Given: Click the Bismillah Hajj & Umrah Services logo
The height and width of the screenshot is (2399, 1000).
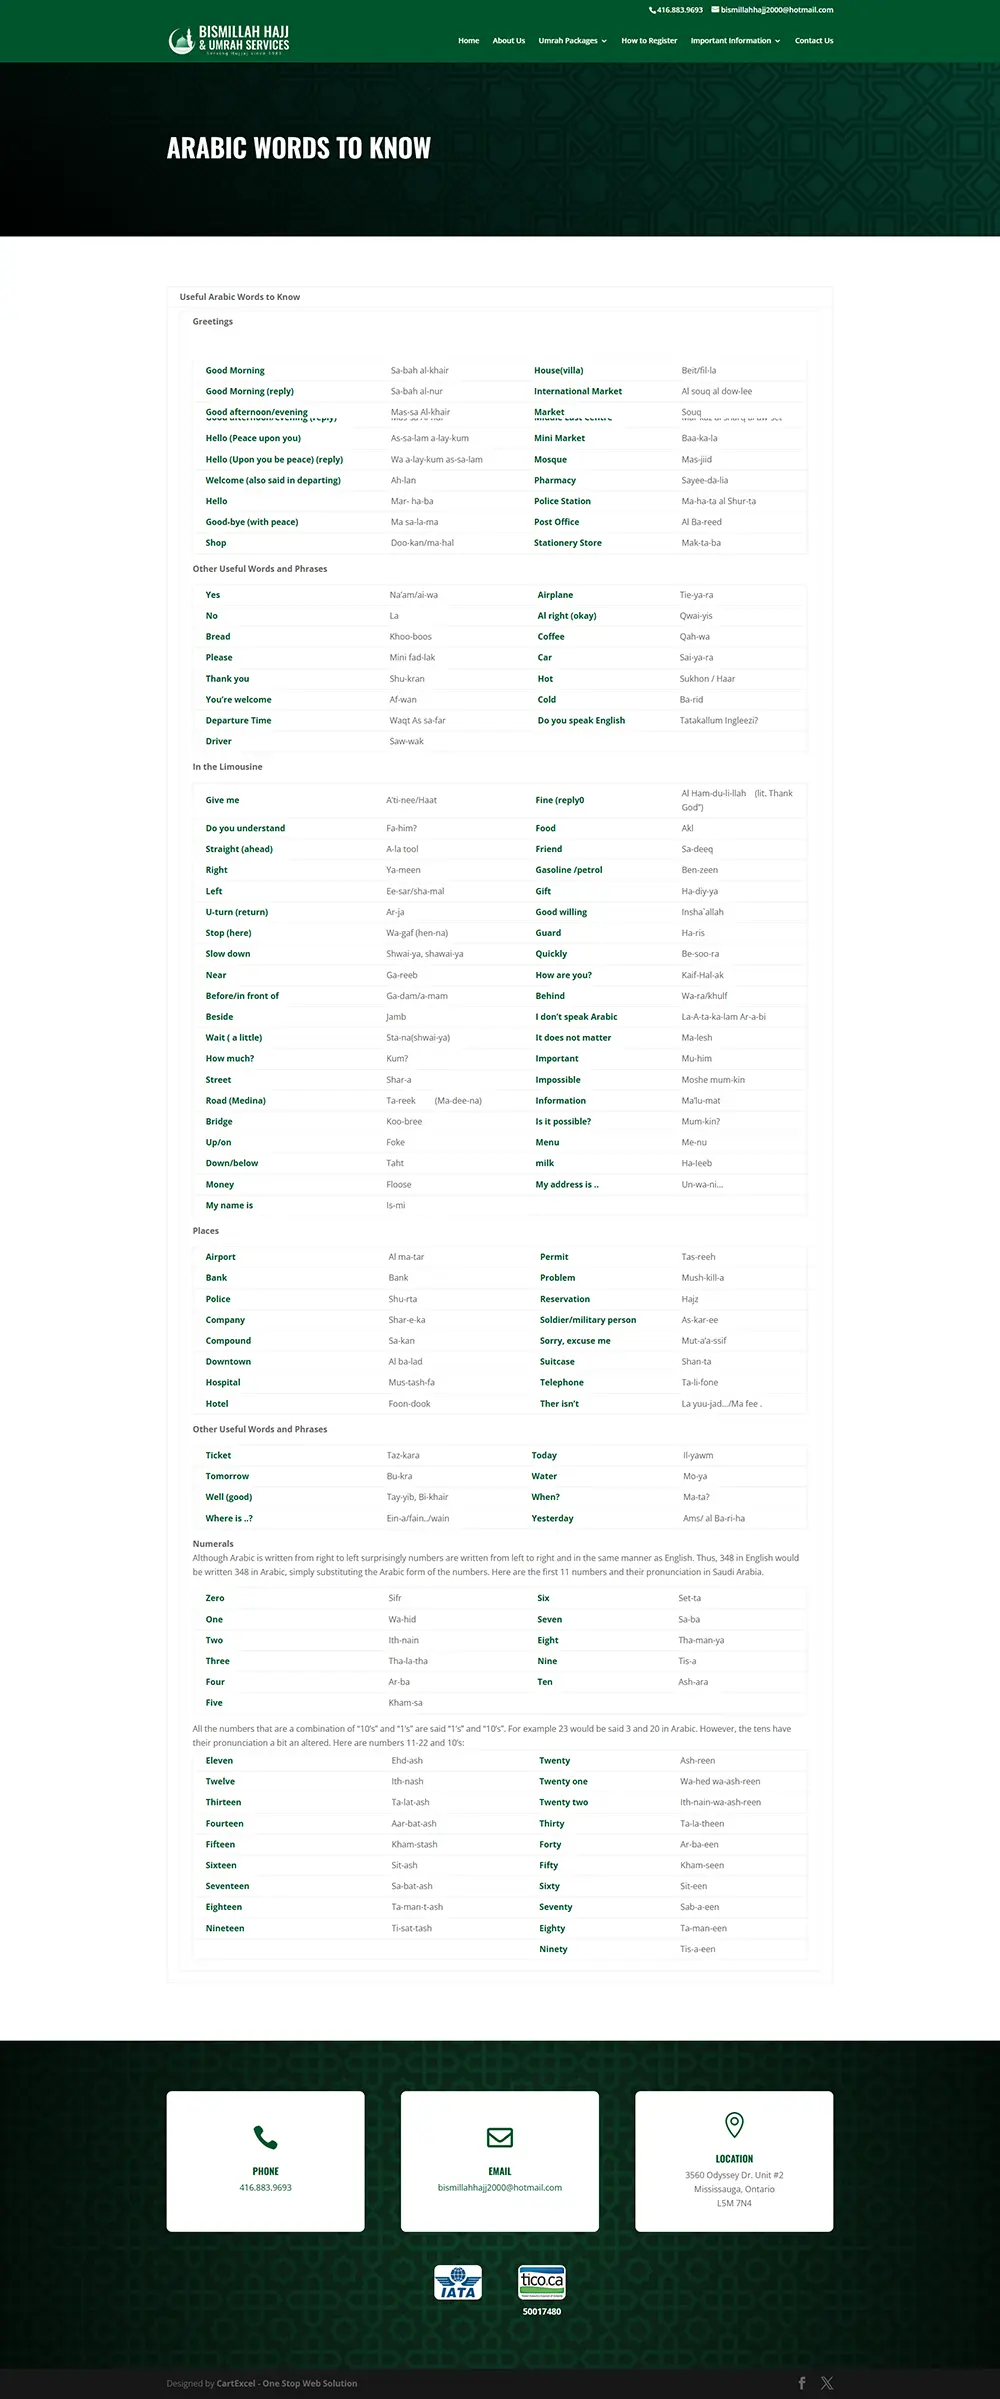Looking at the screenshot, I should 229,40.
